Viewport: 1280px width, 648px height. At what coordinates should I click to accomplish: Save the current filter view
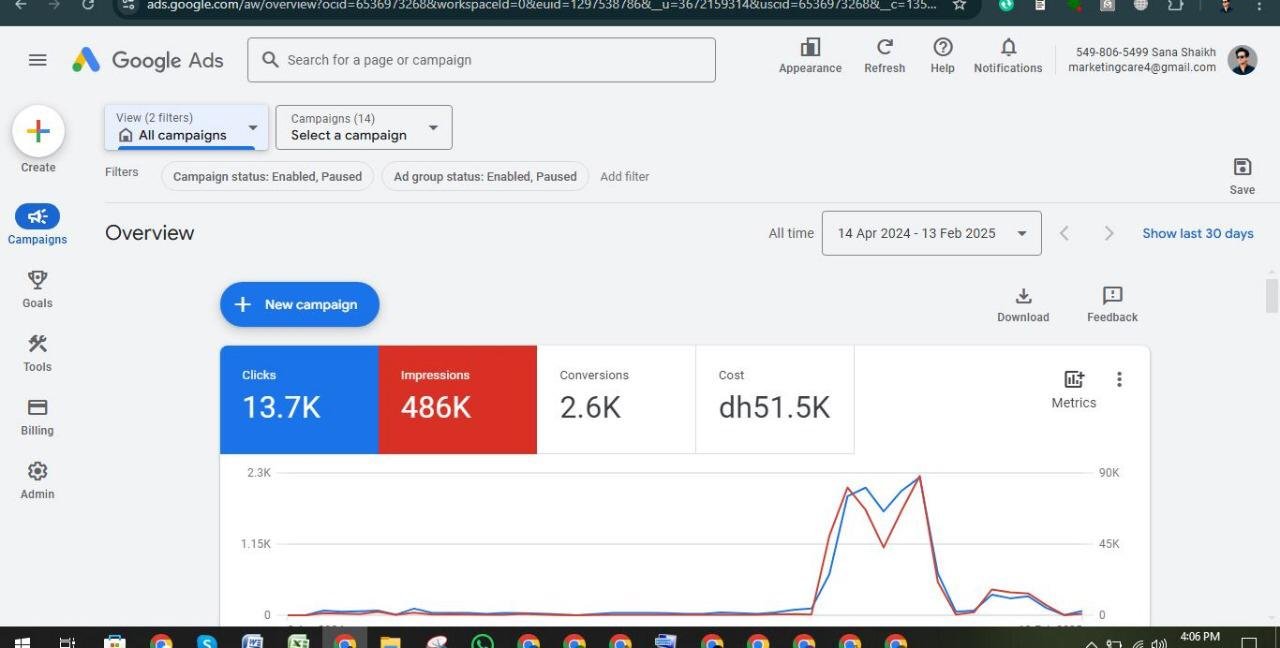pyautogui.click(x=1242, y=176)
